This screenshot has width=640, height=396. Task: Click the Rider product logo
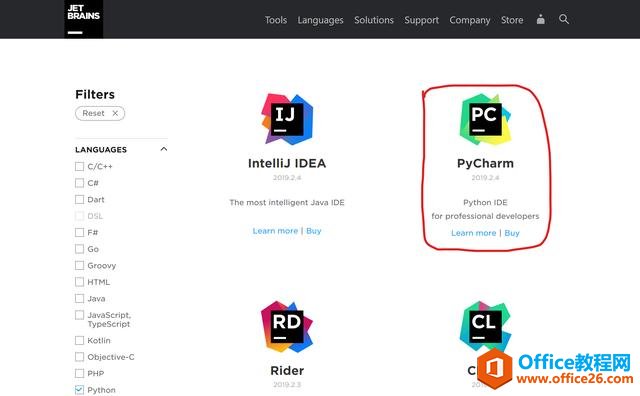click(287, 327)
